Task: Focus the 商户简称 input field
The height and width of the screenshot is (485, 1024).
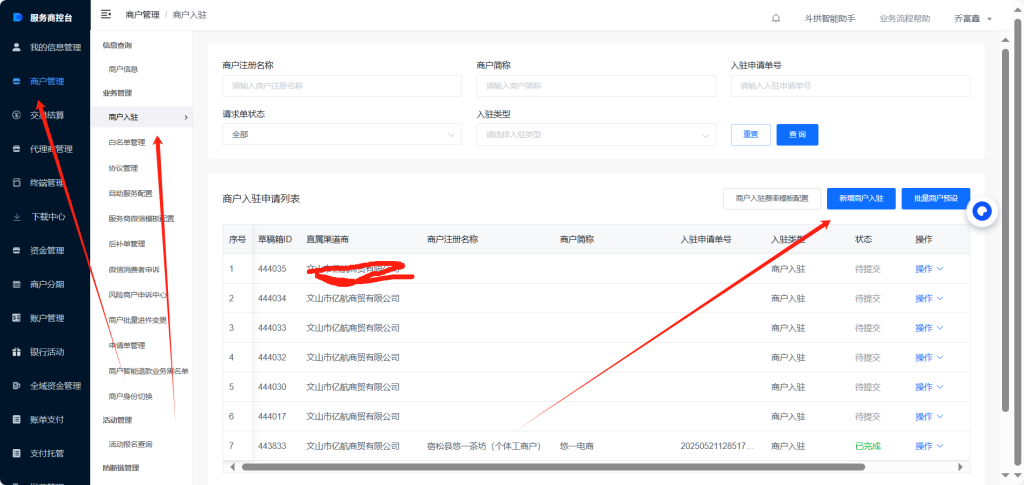Action: point(596,86)
